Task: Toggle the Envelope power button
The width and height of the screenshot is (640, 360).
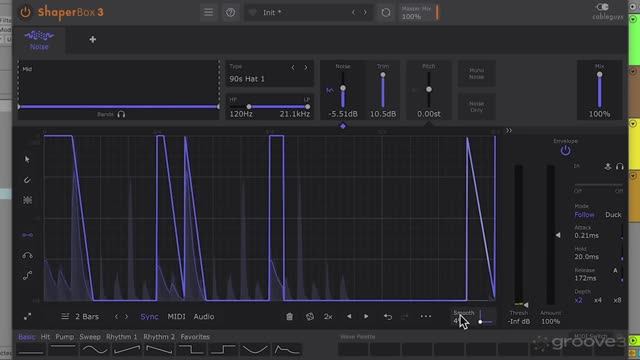Action: coord(565,151)
